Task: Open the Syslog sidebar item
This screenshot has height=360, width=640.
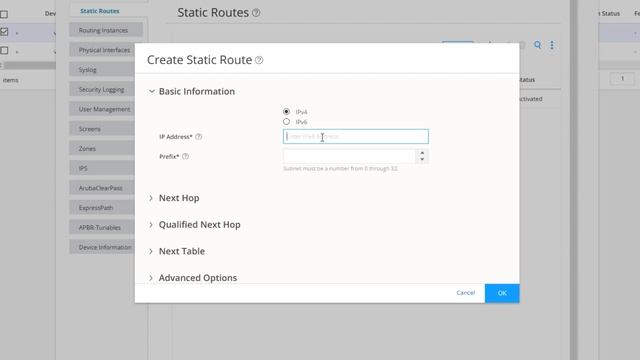Action: pyautogui.click(x=102, y=70)
